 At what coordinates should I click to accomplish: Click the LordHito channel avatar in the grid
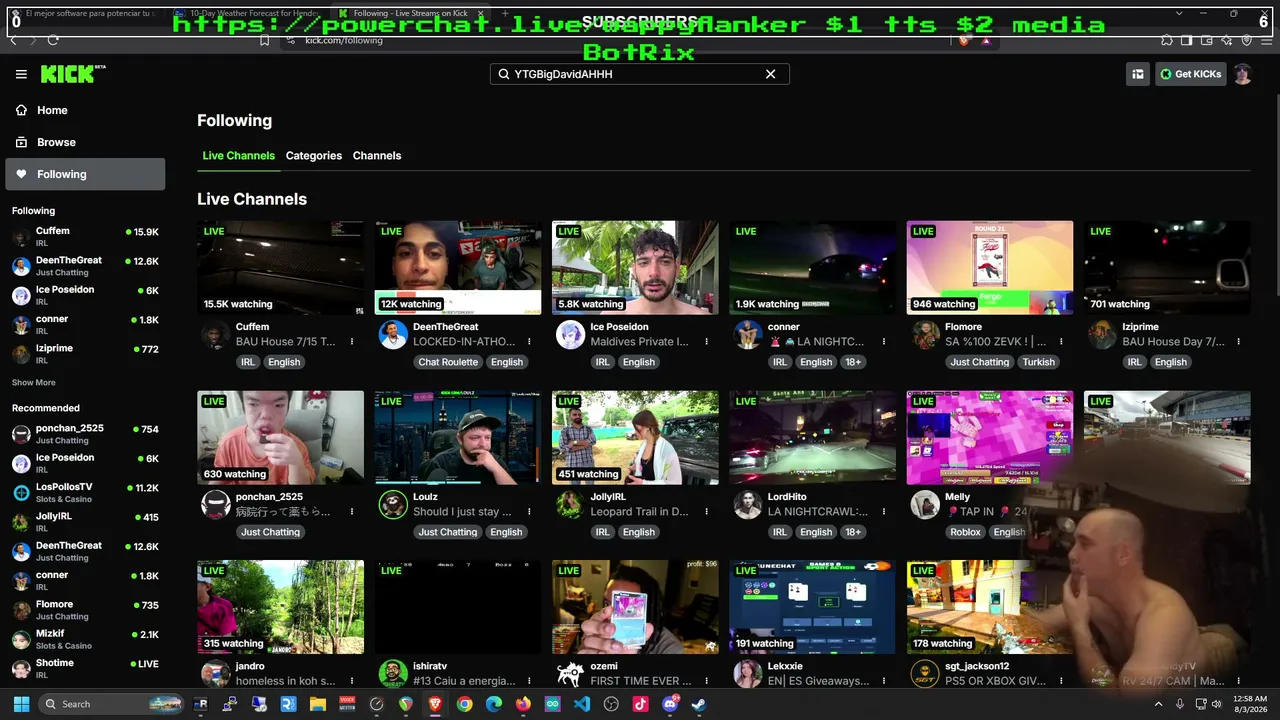coord(748,505)
